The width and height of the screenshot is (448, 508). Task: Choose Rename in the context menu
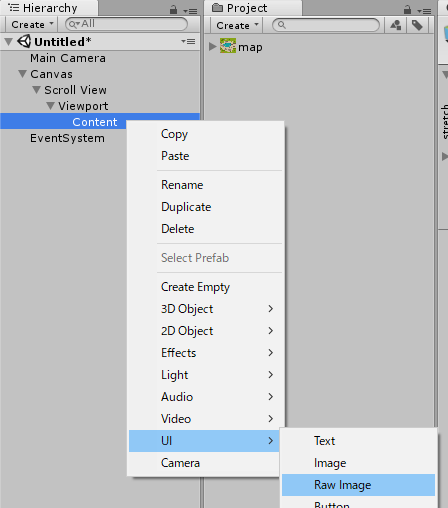click(x=206, y=185)
